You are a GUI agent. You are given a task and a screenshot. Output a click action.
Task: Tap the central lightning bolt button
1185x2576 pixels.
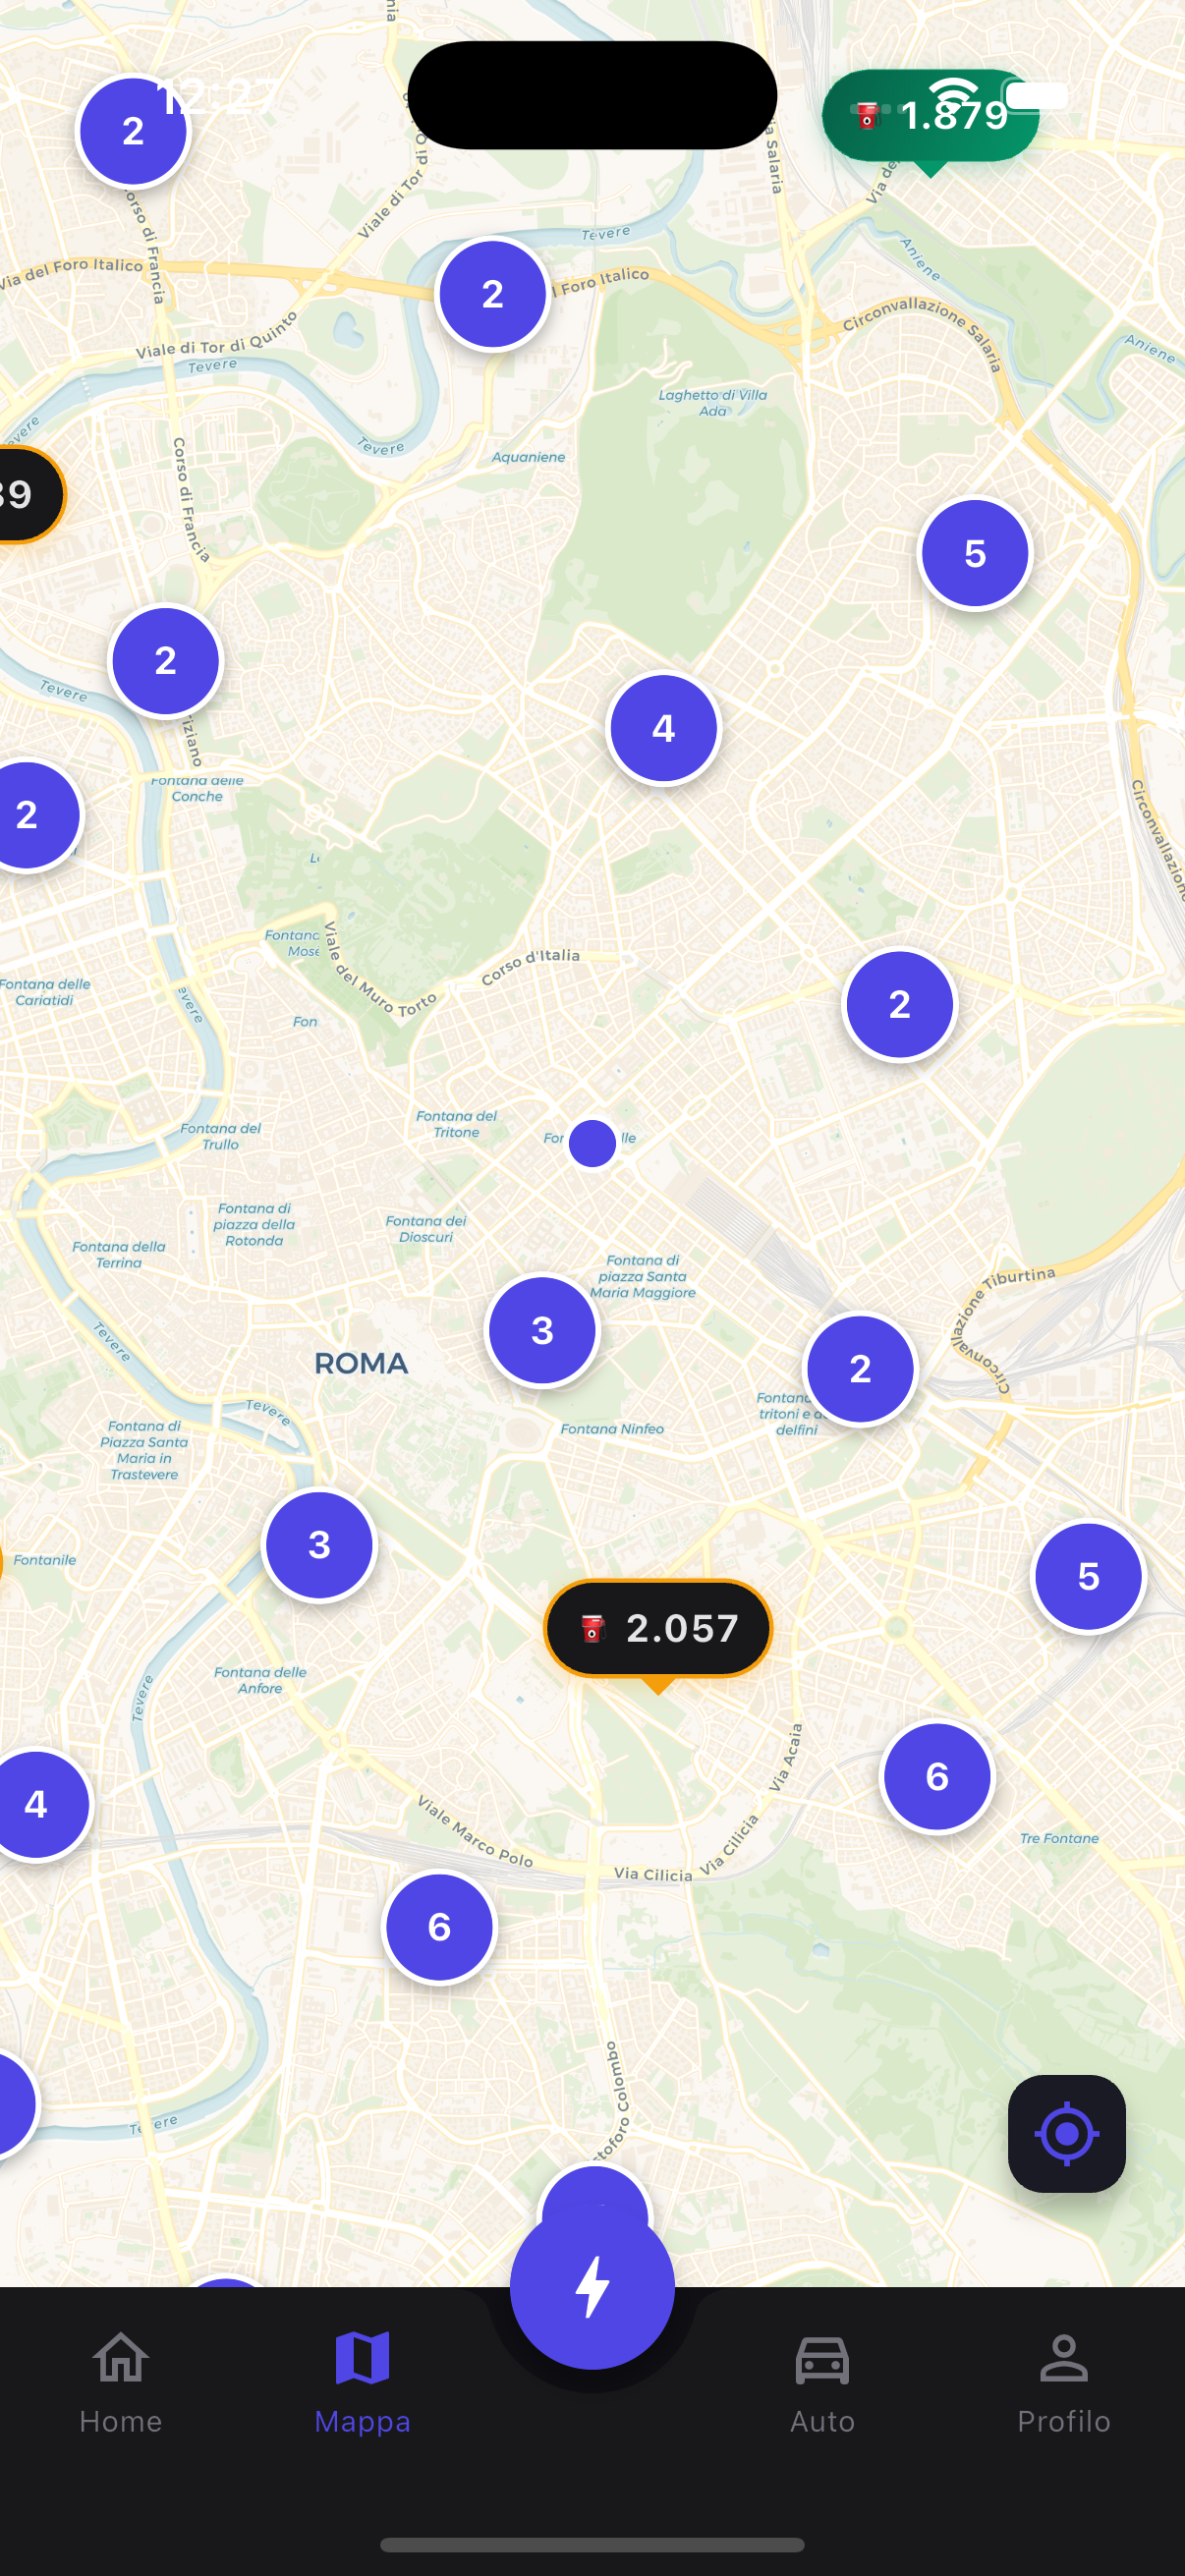592,2286
